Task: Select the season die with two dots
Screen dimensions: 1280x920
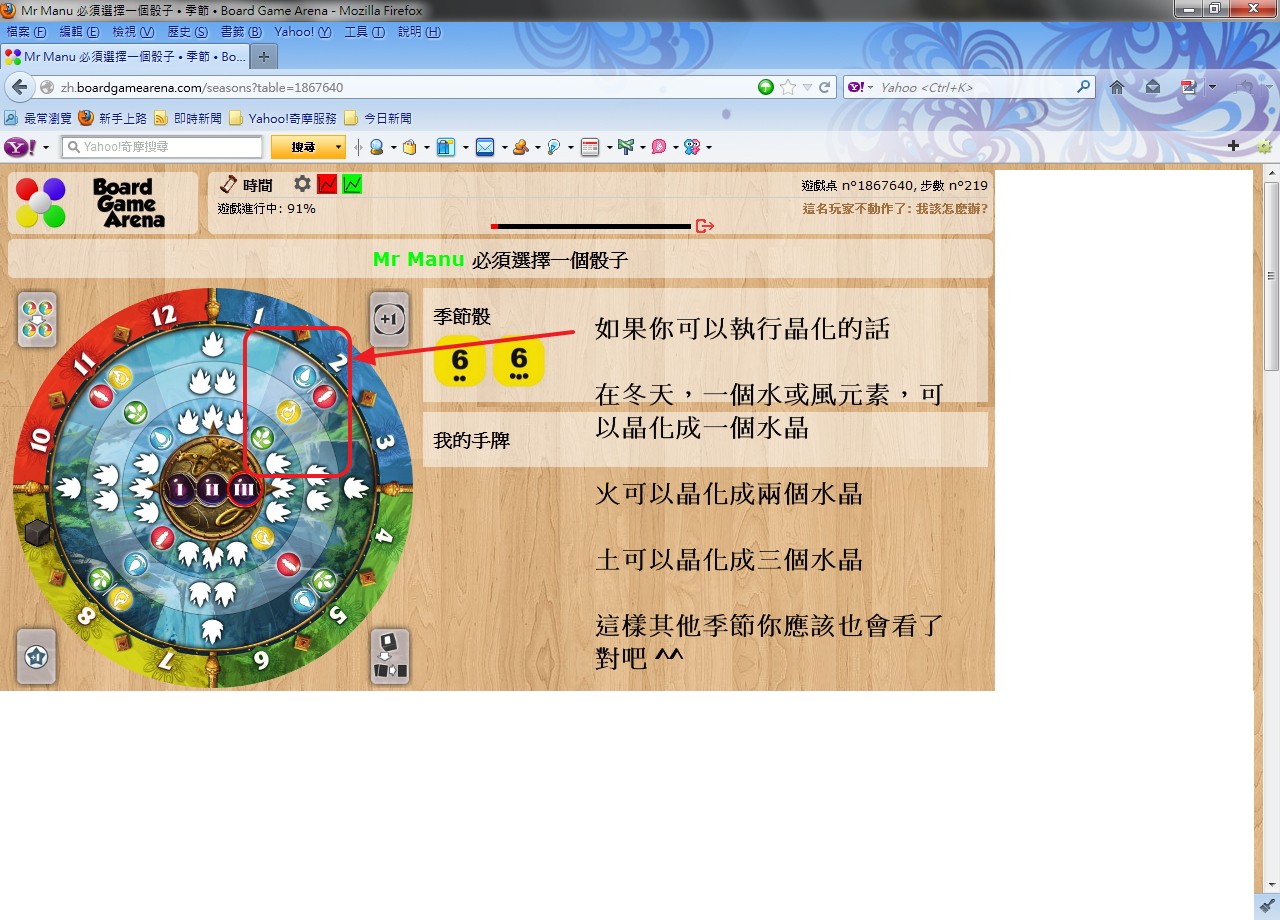Action: 460,361
